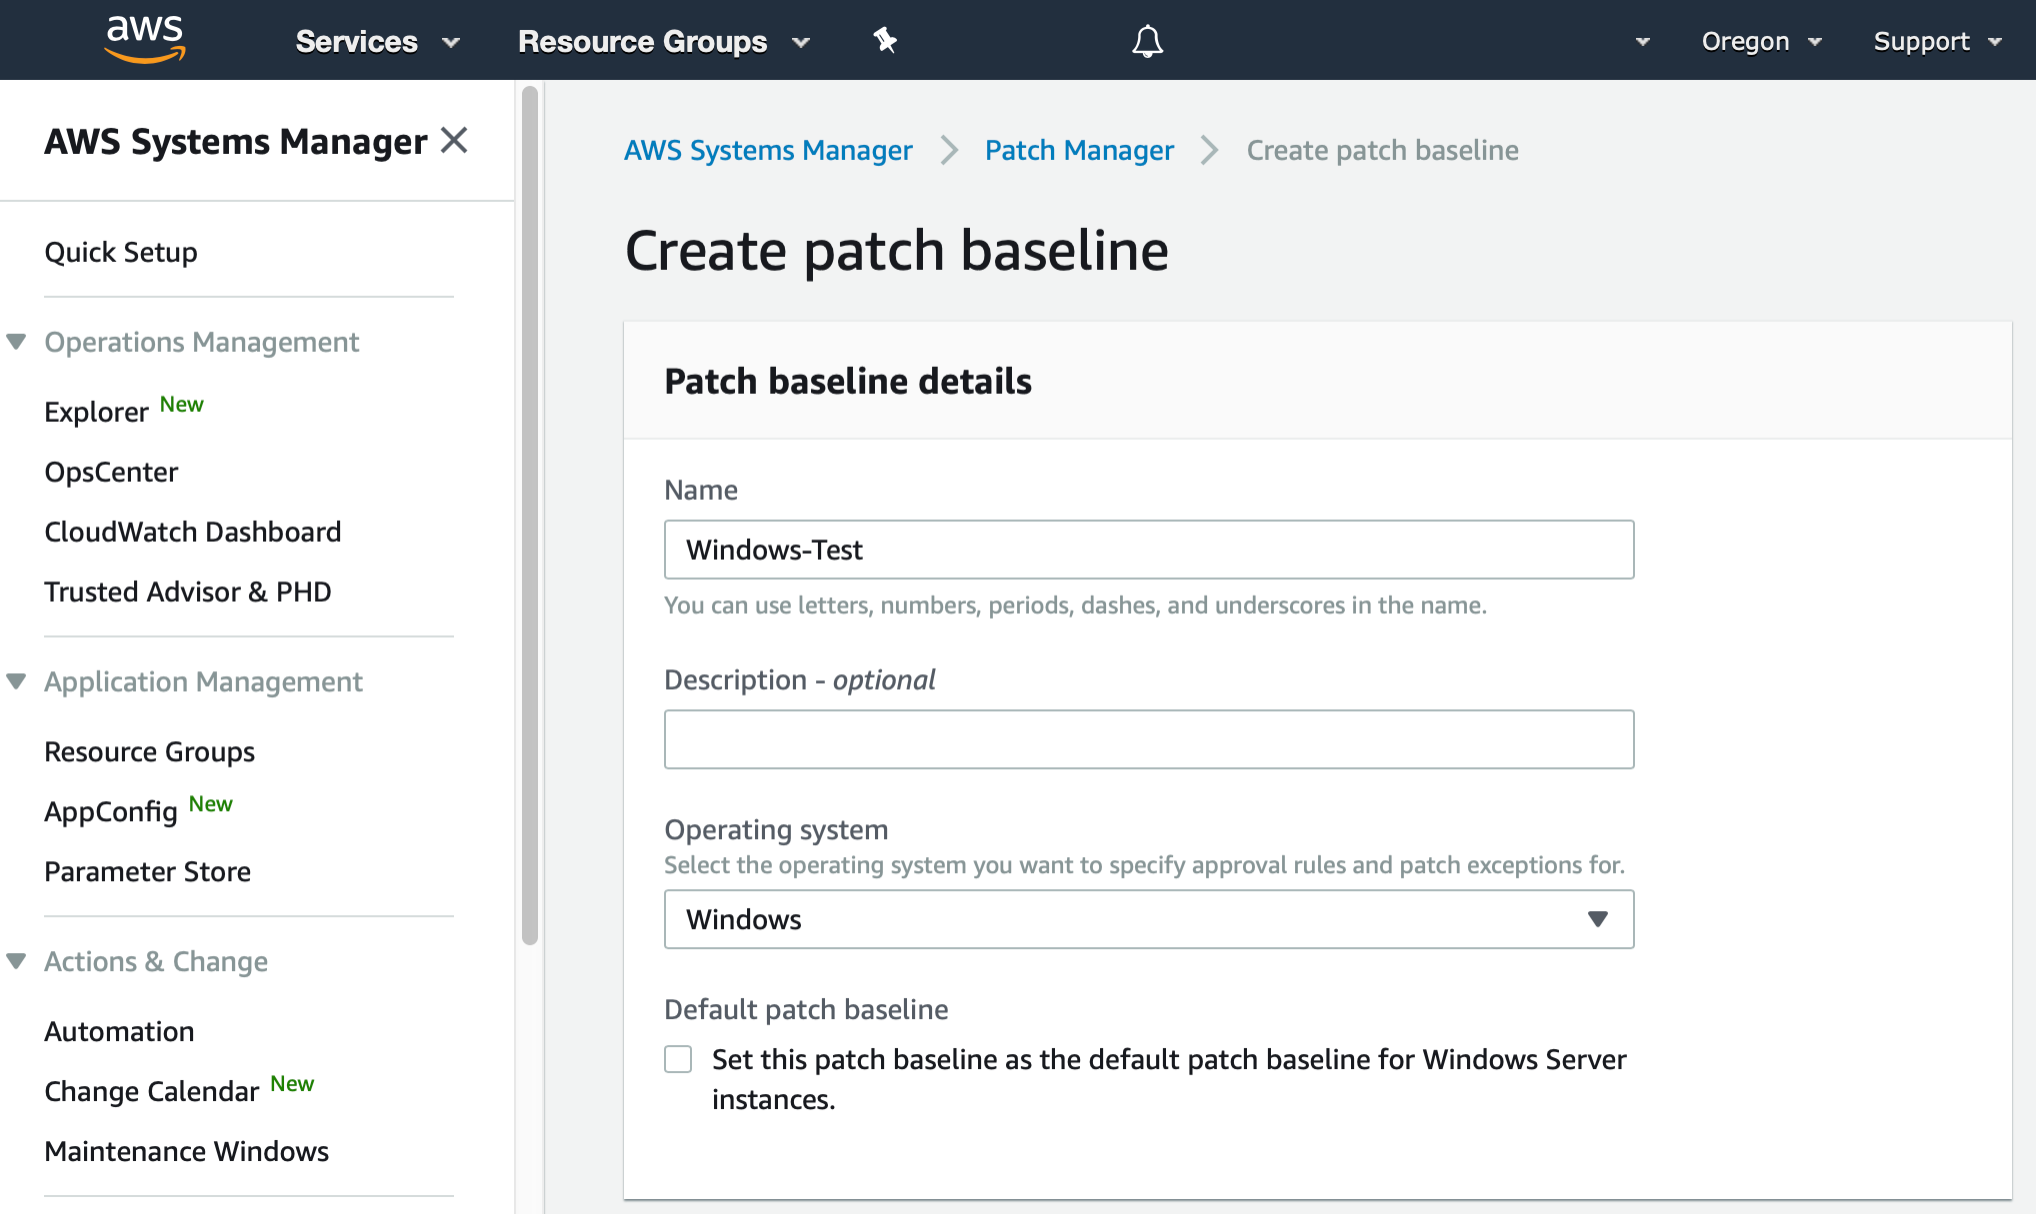The height and width of the screenshot is (1214, 2036).
Task: Click inside the Description field
Action: [x=1148, y=739]
